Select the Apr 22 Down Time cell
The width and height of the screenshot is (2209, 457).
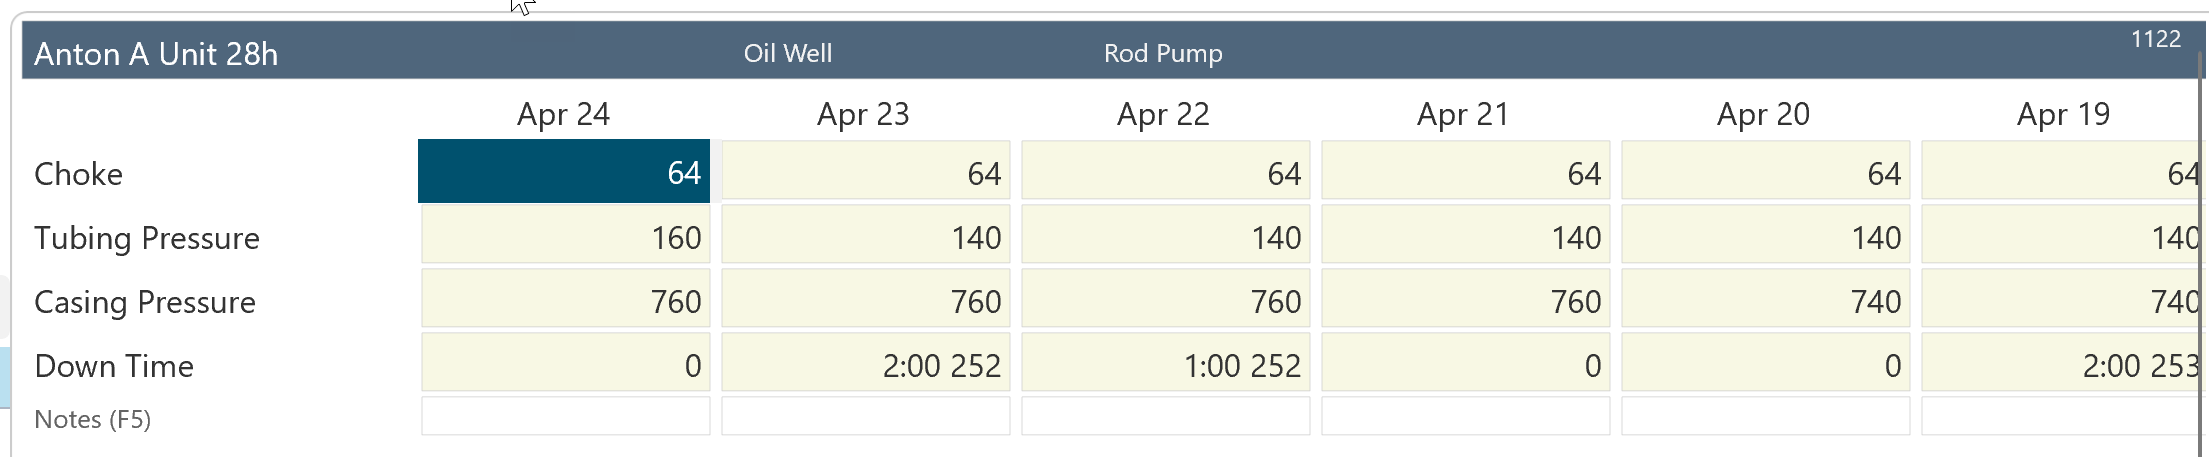coord(1165,365)
